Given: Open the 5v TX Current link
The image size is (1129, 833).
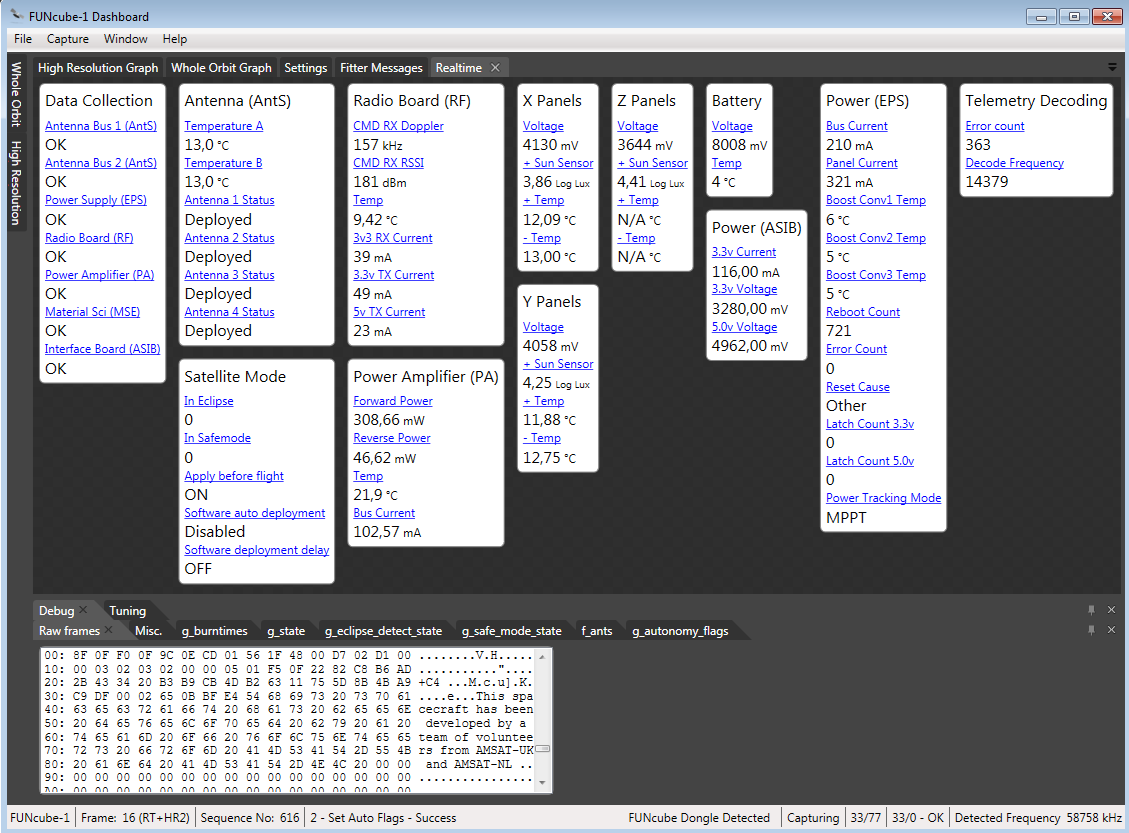Looking at the screenshot, I should pos(389,312).
